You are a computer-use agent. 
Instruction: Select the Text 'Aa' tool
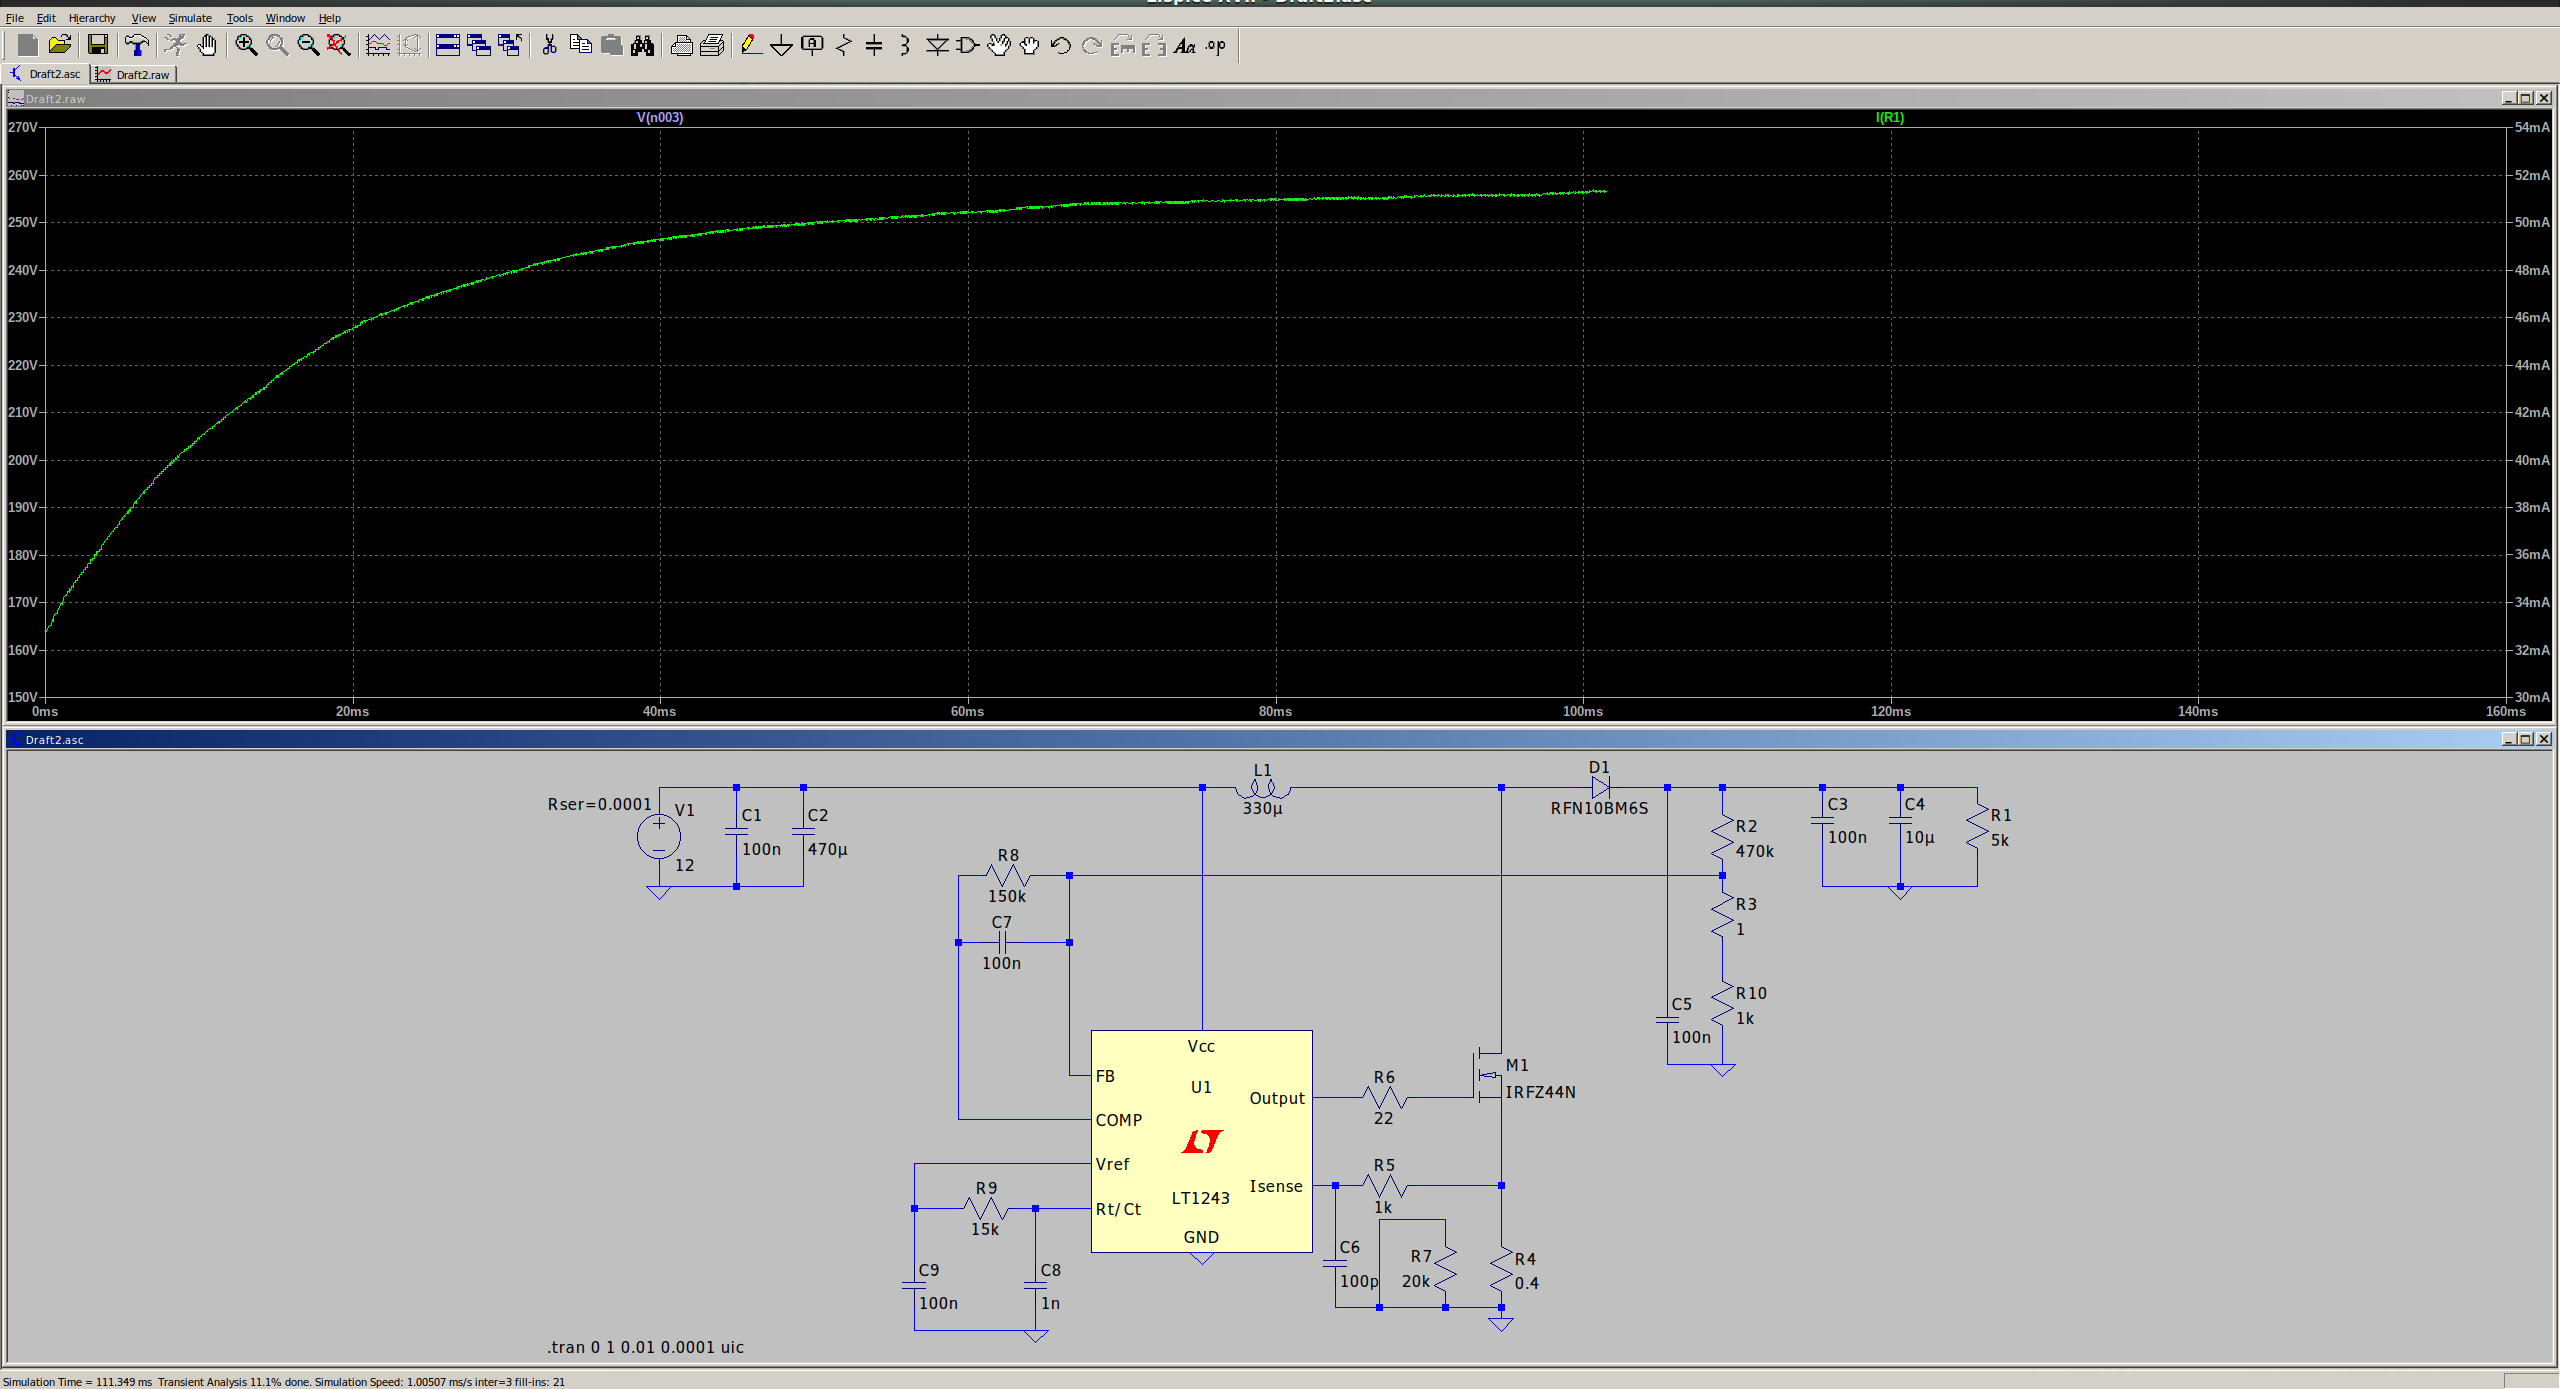click(1185, 45)
